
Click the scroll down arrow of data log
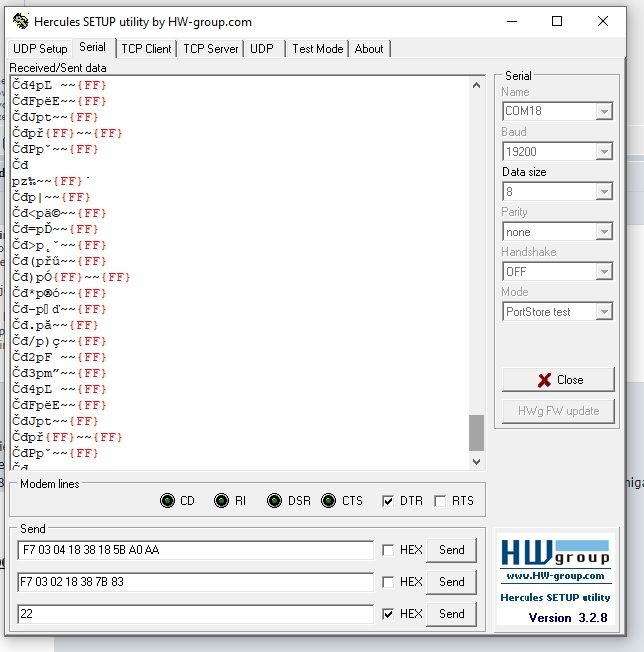point(476,462)
